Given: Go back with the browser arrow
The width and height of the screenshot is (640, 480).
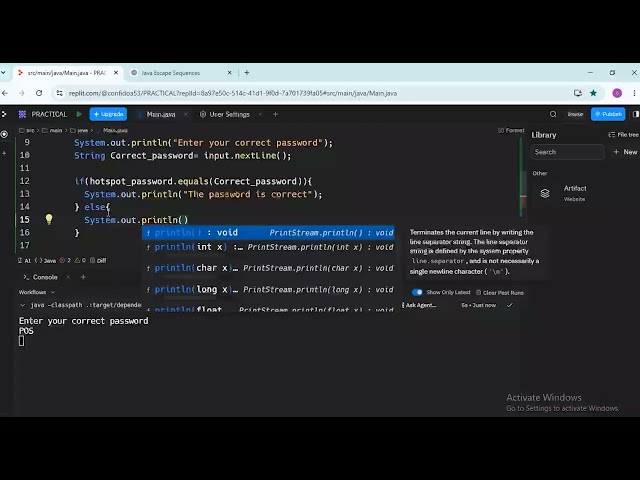Looking at the screenshot, I should coord(5,93).
